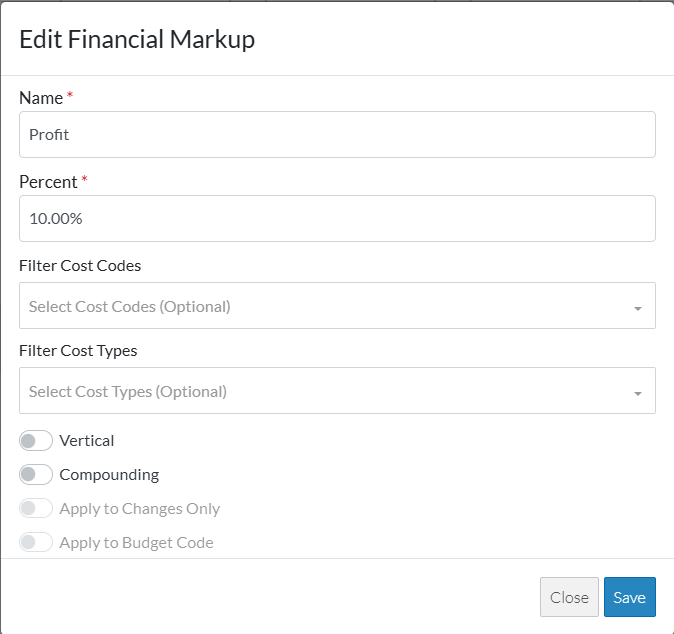The height and width of the screenshot is (634, 674).
Task: Turn on the Compounding toggle switch
Action: coord(36,475)
